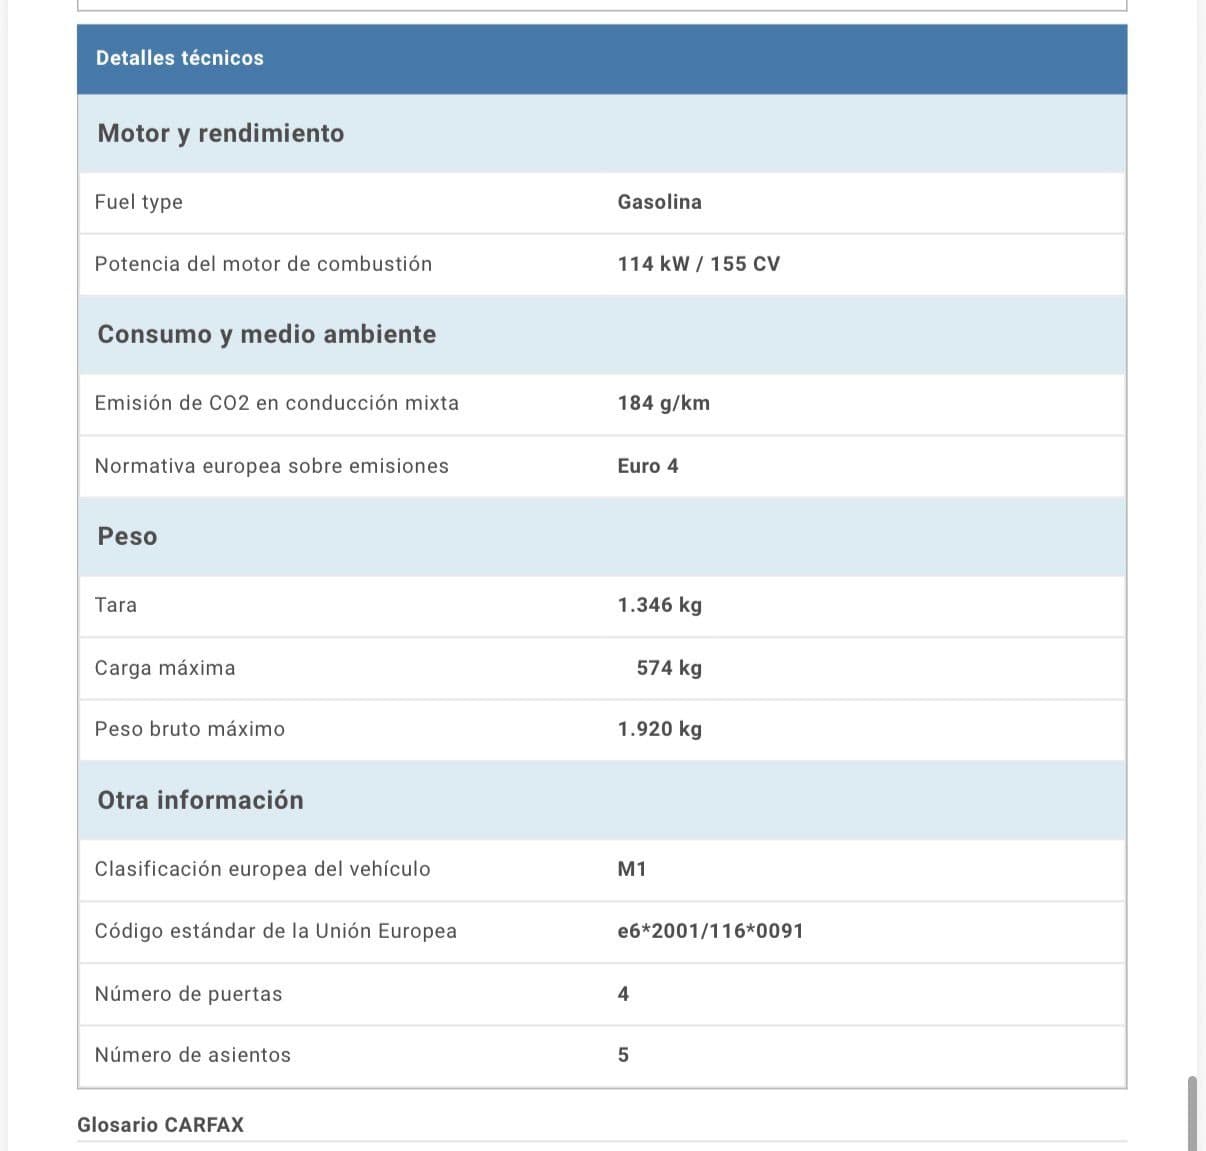This screenshot has width=1206, height=1151.
Task: Click the Número de puertas row label
Action: click(188, 994)
